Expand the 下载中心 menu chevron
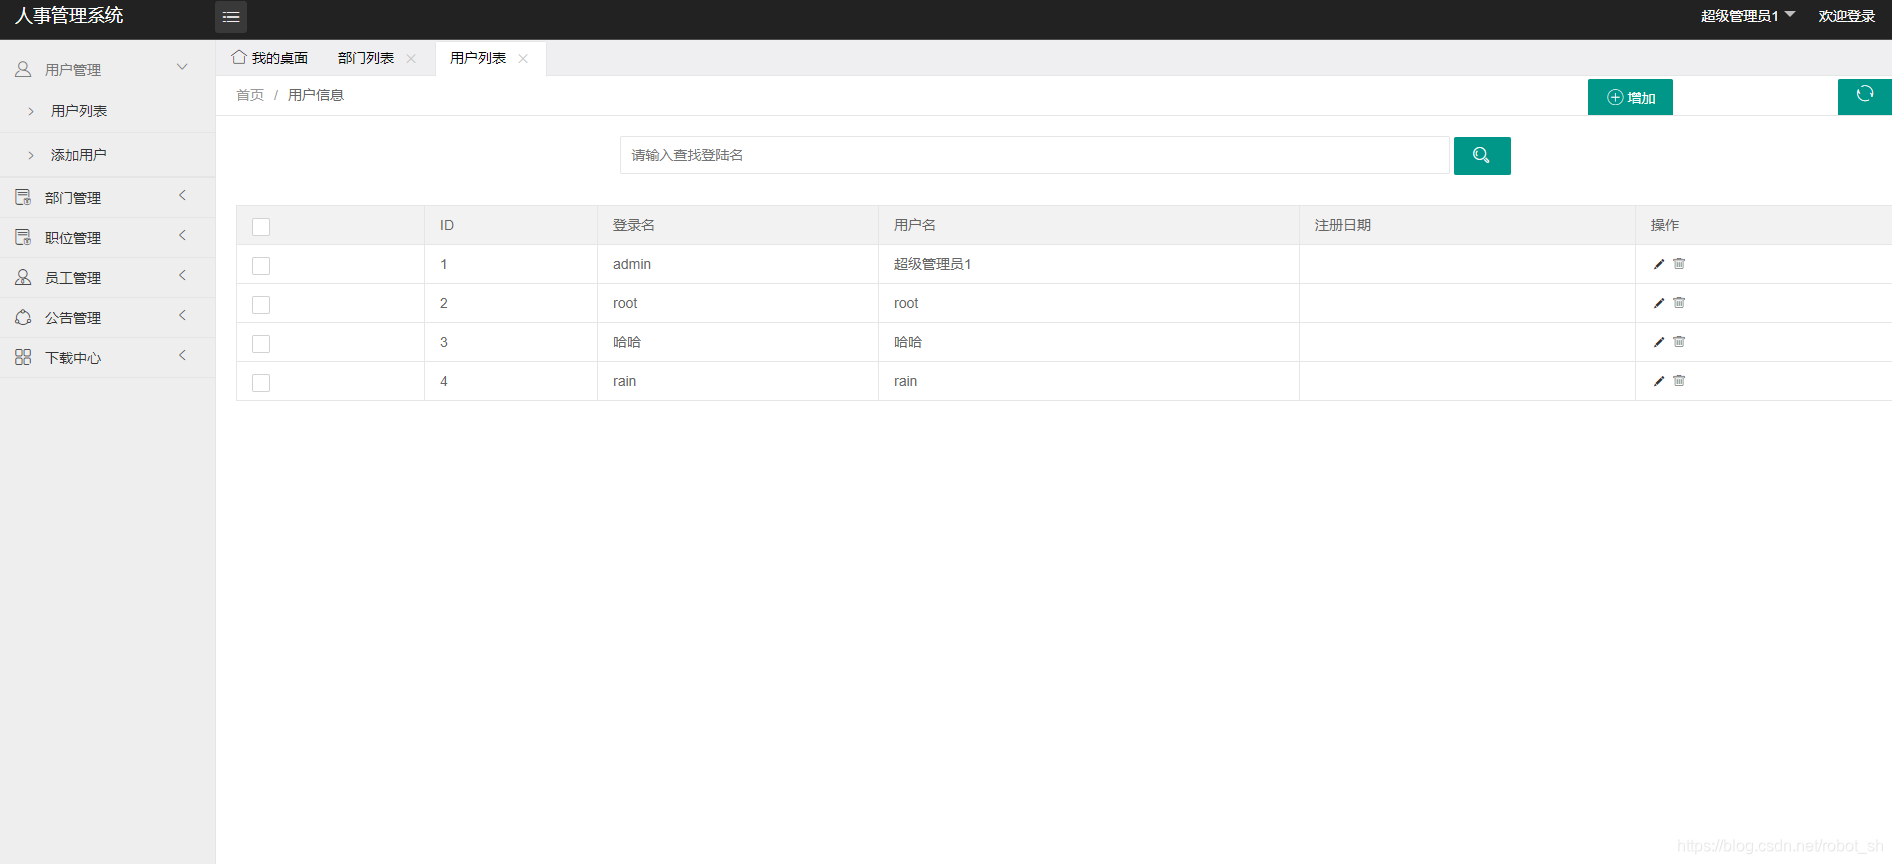The image size is (1892, 864). tap(182, 355)
